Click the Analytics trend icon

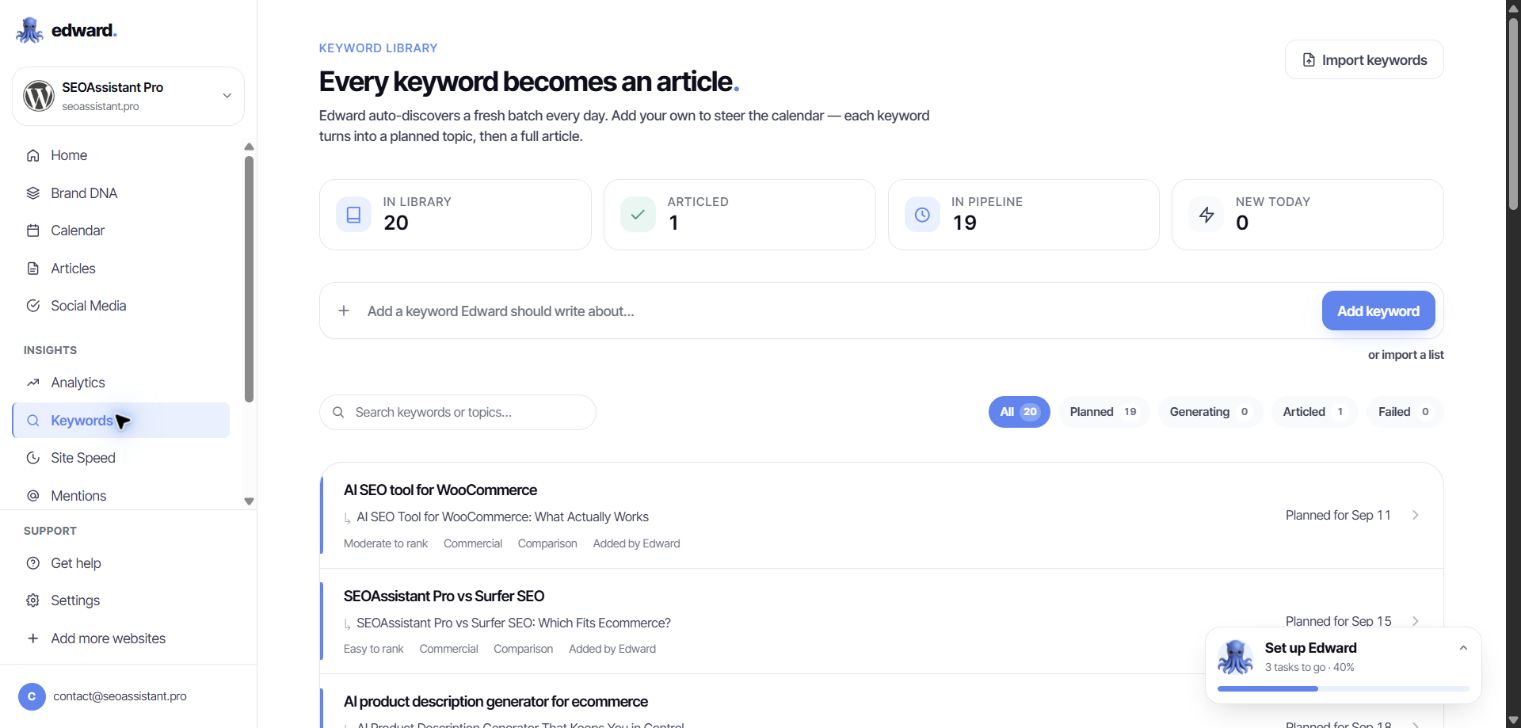click(x=33, y=382)
